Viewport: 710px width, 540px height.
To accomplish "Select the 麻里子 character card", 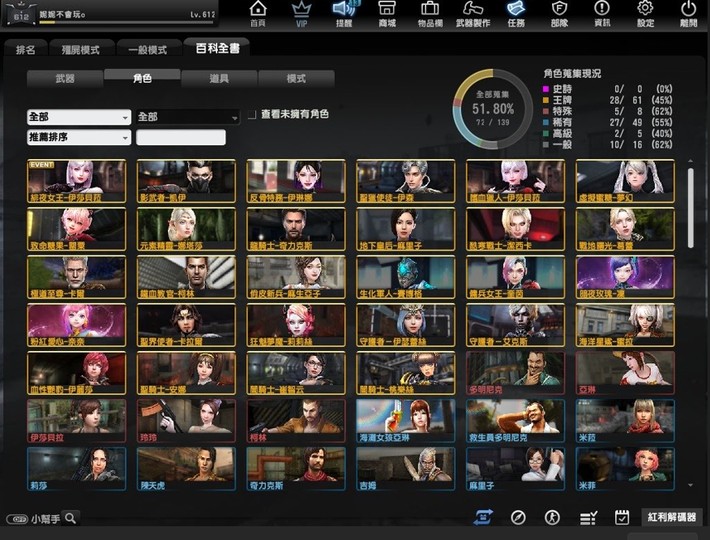I will click(515, 468).
